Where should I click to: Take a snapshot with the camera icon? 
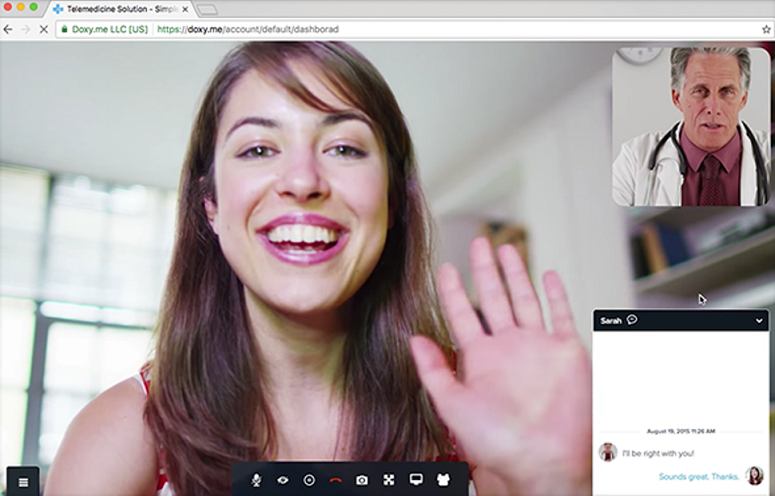click(x=362, y=480)
